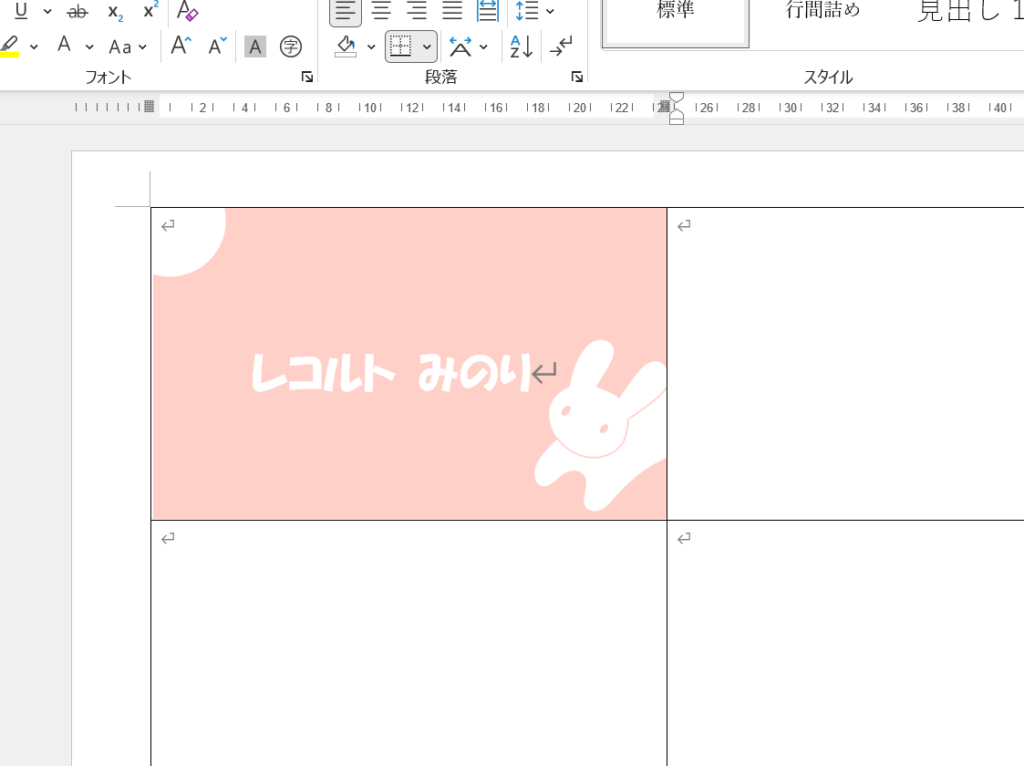The width and height of the screenshot is (1024, 766).
Task: Toggle underline formatting
Action: (x=21, y=10)
